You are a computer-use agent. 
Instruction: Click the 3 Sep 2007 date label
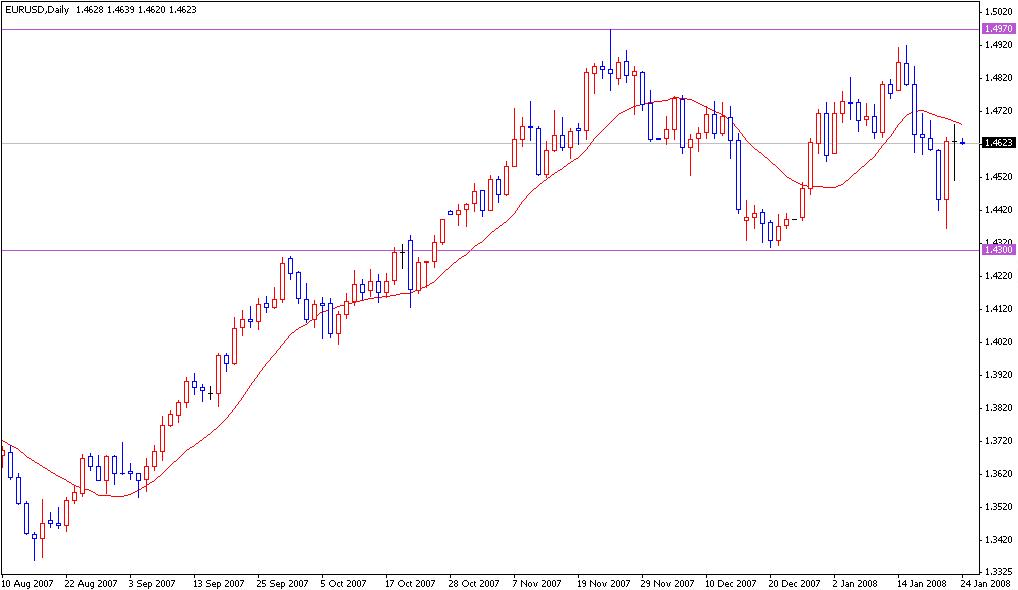(152, 584)
